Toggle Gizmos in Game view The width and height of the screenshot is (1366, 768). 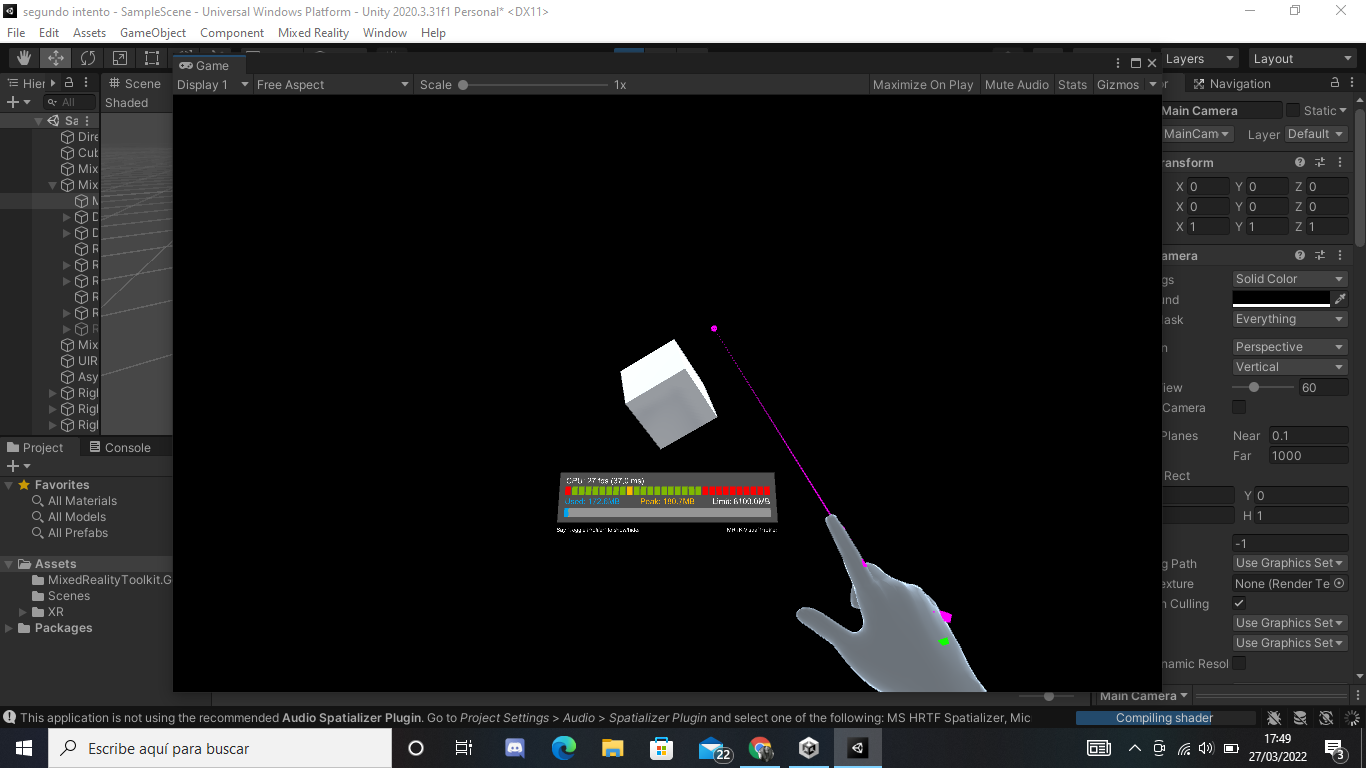[x=1118, y=85]
